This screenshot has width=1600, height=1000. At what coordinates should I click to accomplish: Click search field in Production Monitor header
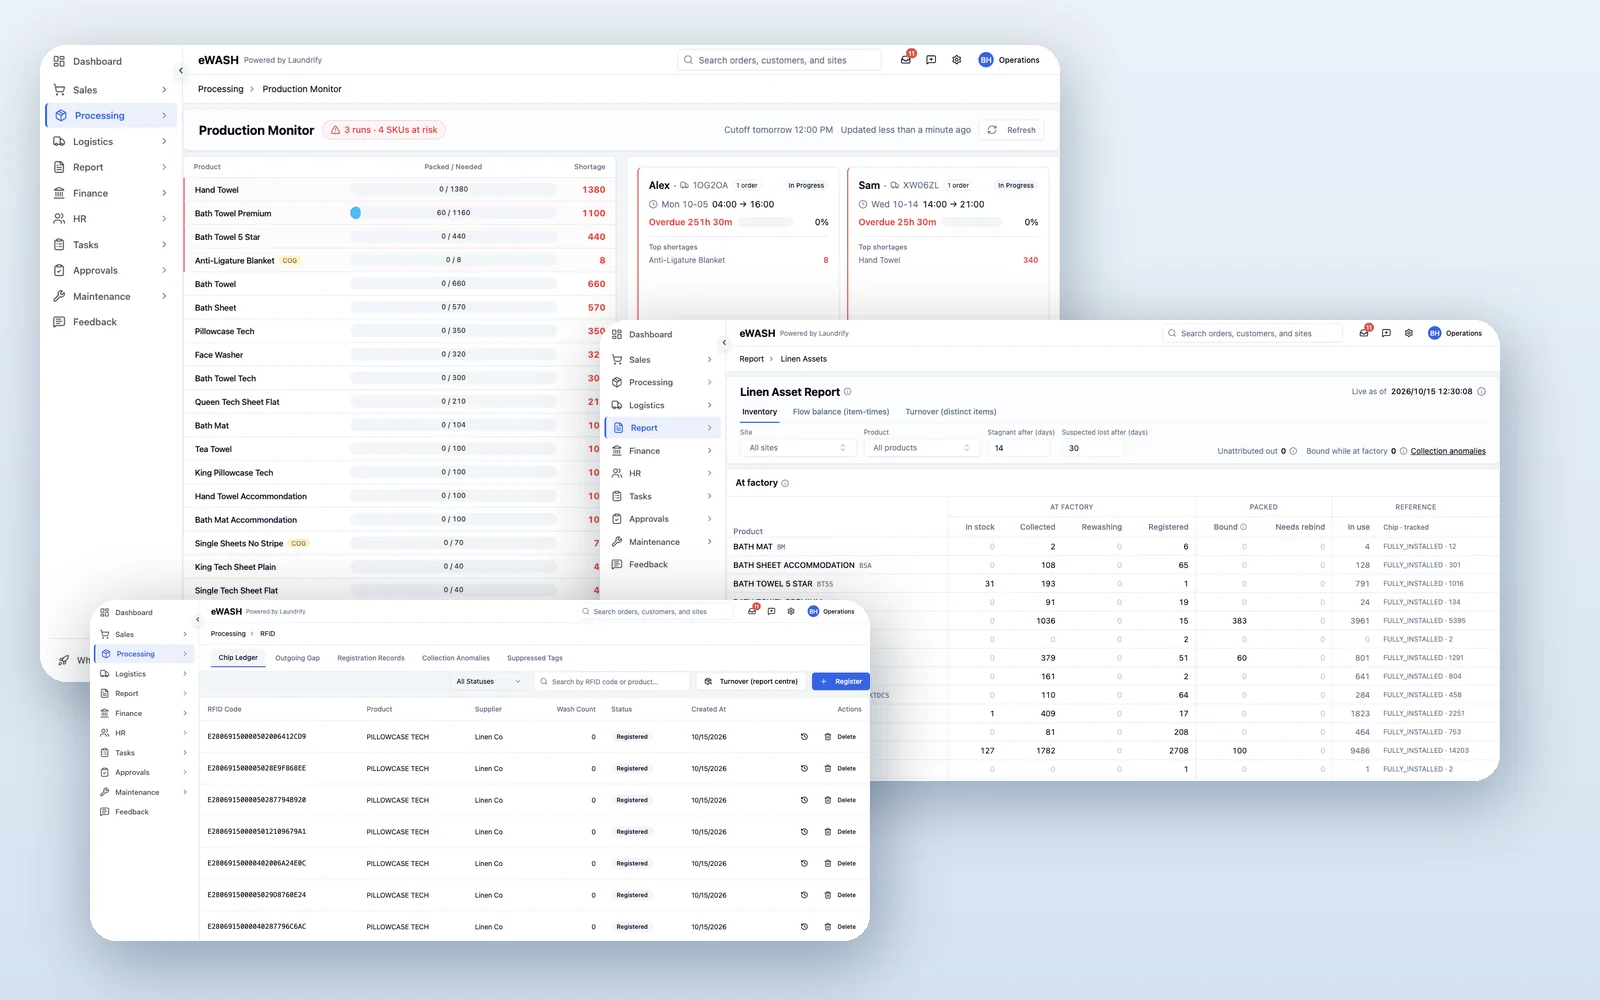point(780,60)
